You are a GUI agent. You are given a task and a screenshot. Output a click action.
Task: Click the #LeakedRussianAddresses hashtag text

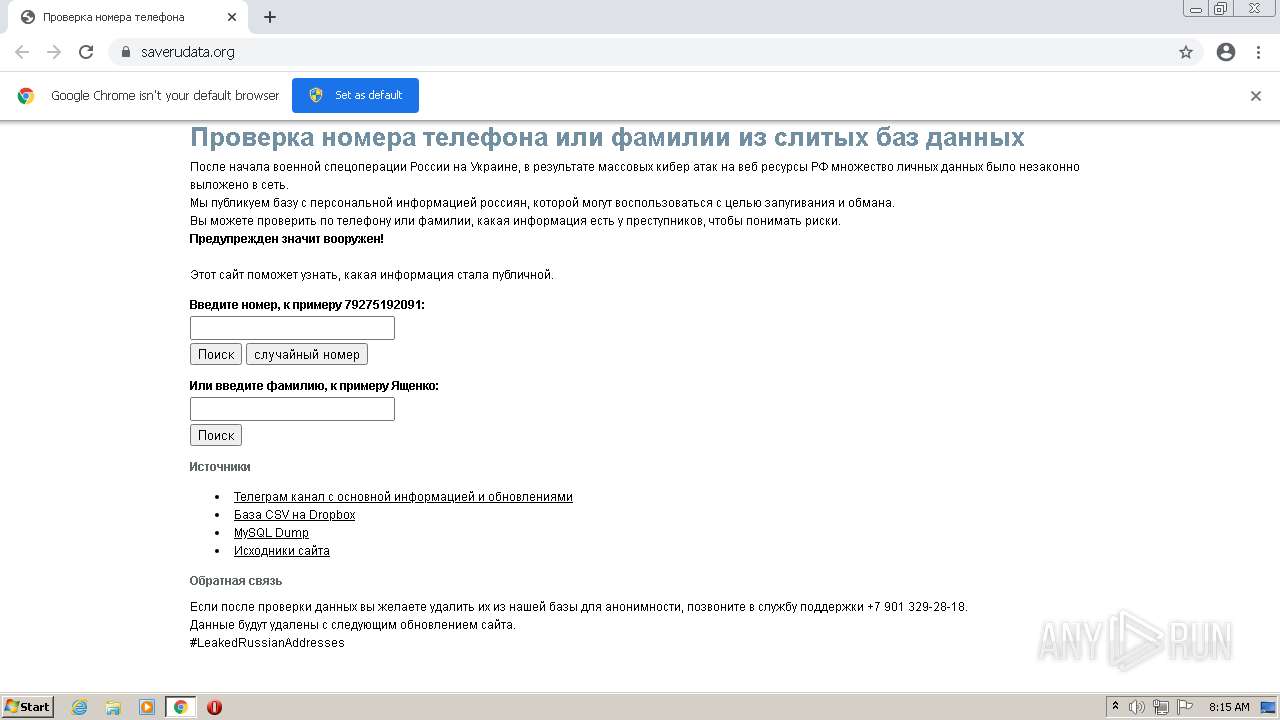tap(267, 643)
